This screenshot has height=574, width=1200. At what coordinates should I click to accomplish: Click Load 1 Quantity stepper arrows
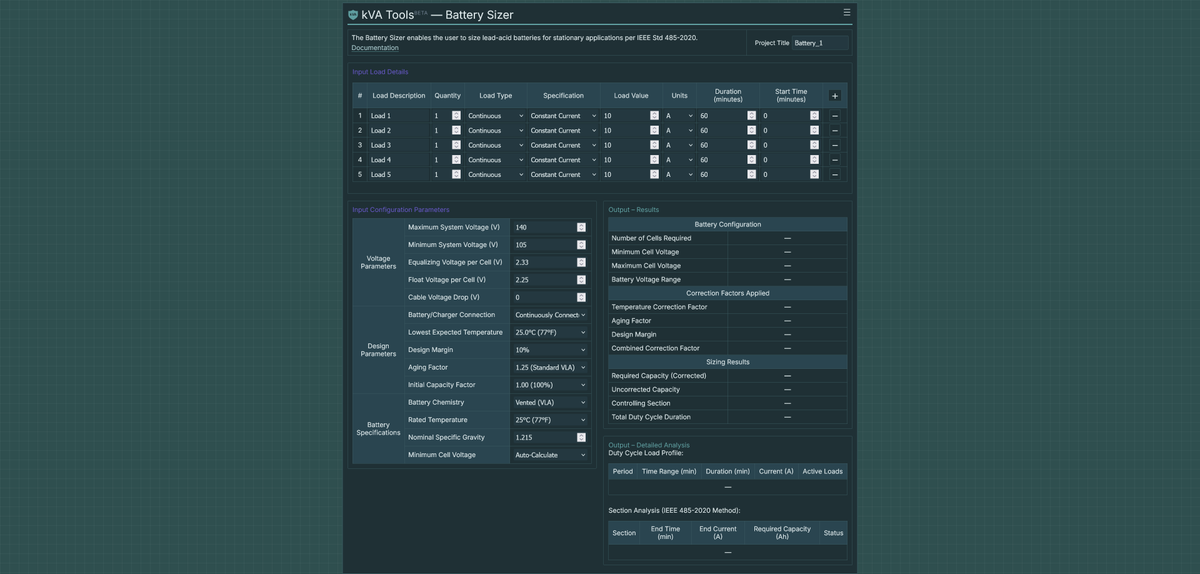pos(456,116)
